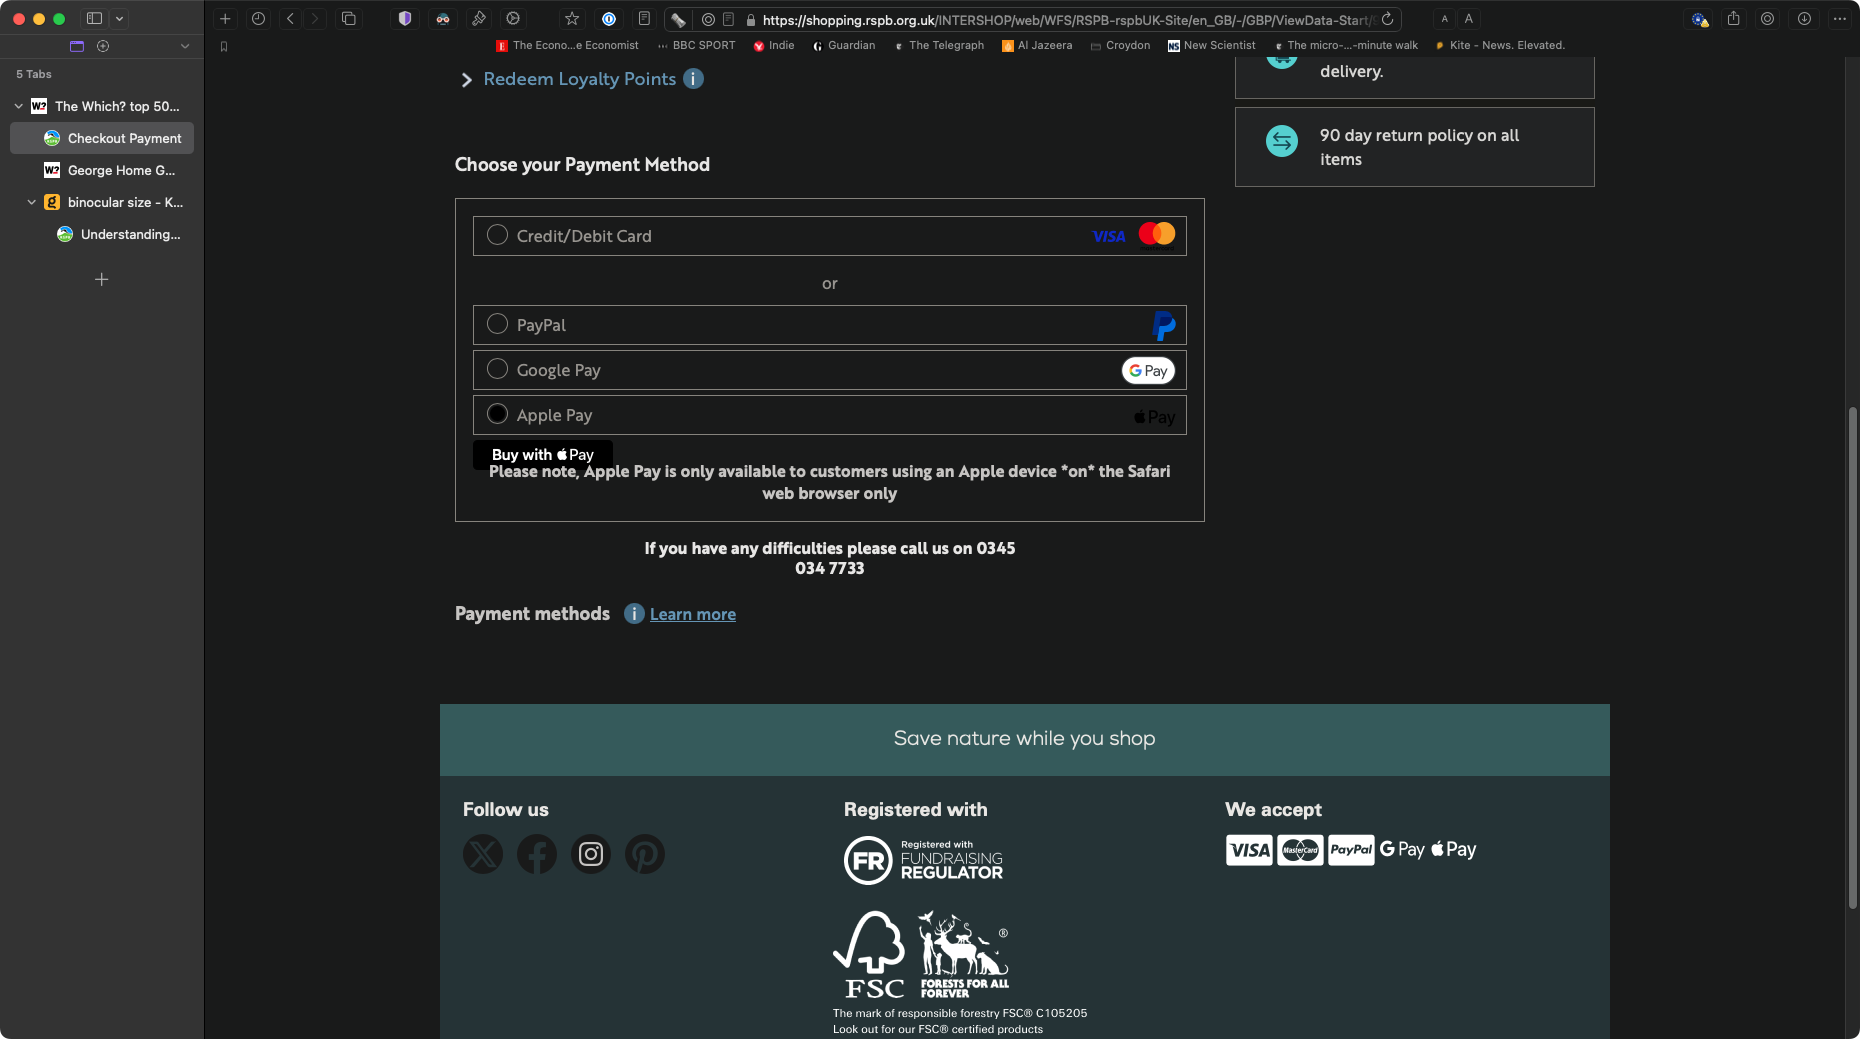
Task: Open the Learn more link
Action: tap(692, 614)
